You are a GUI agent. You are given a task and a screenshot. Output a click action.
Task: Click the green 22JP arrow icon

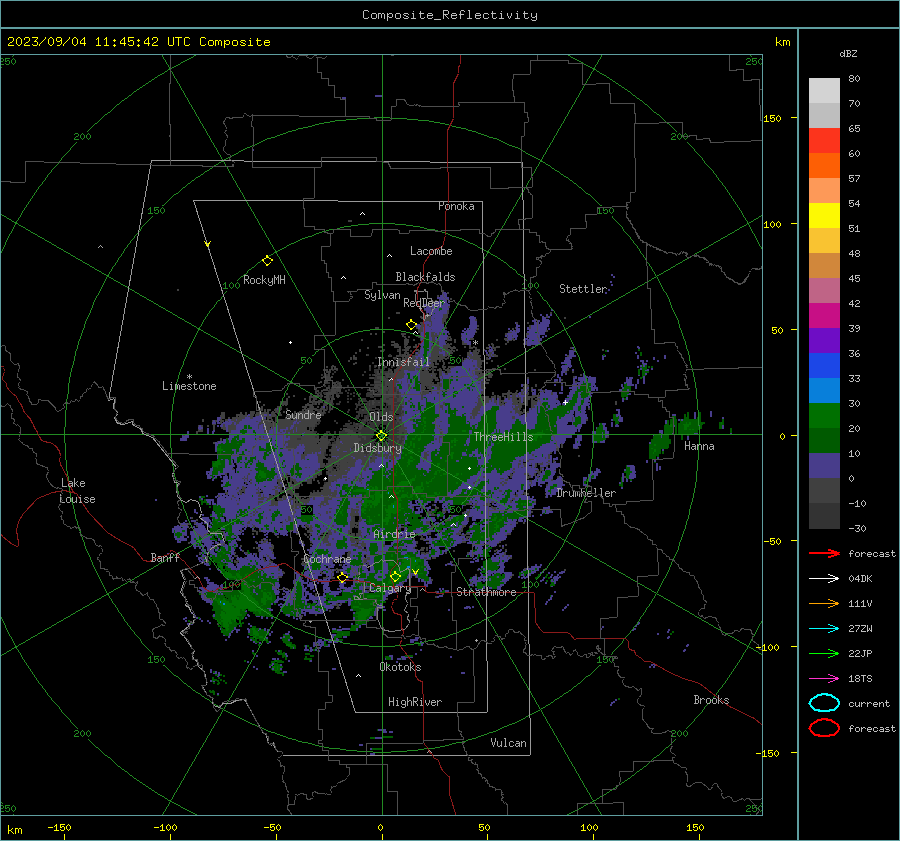point(824,653)
